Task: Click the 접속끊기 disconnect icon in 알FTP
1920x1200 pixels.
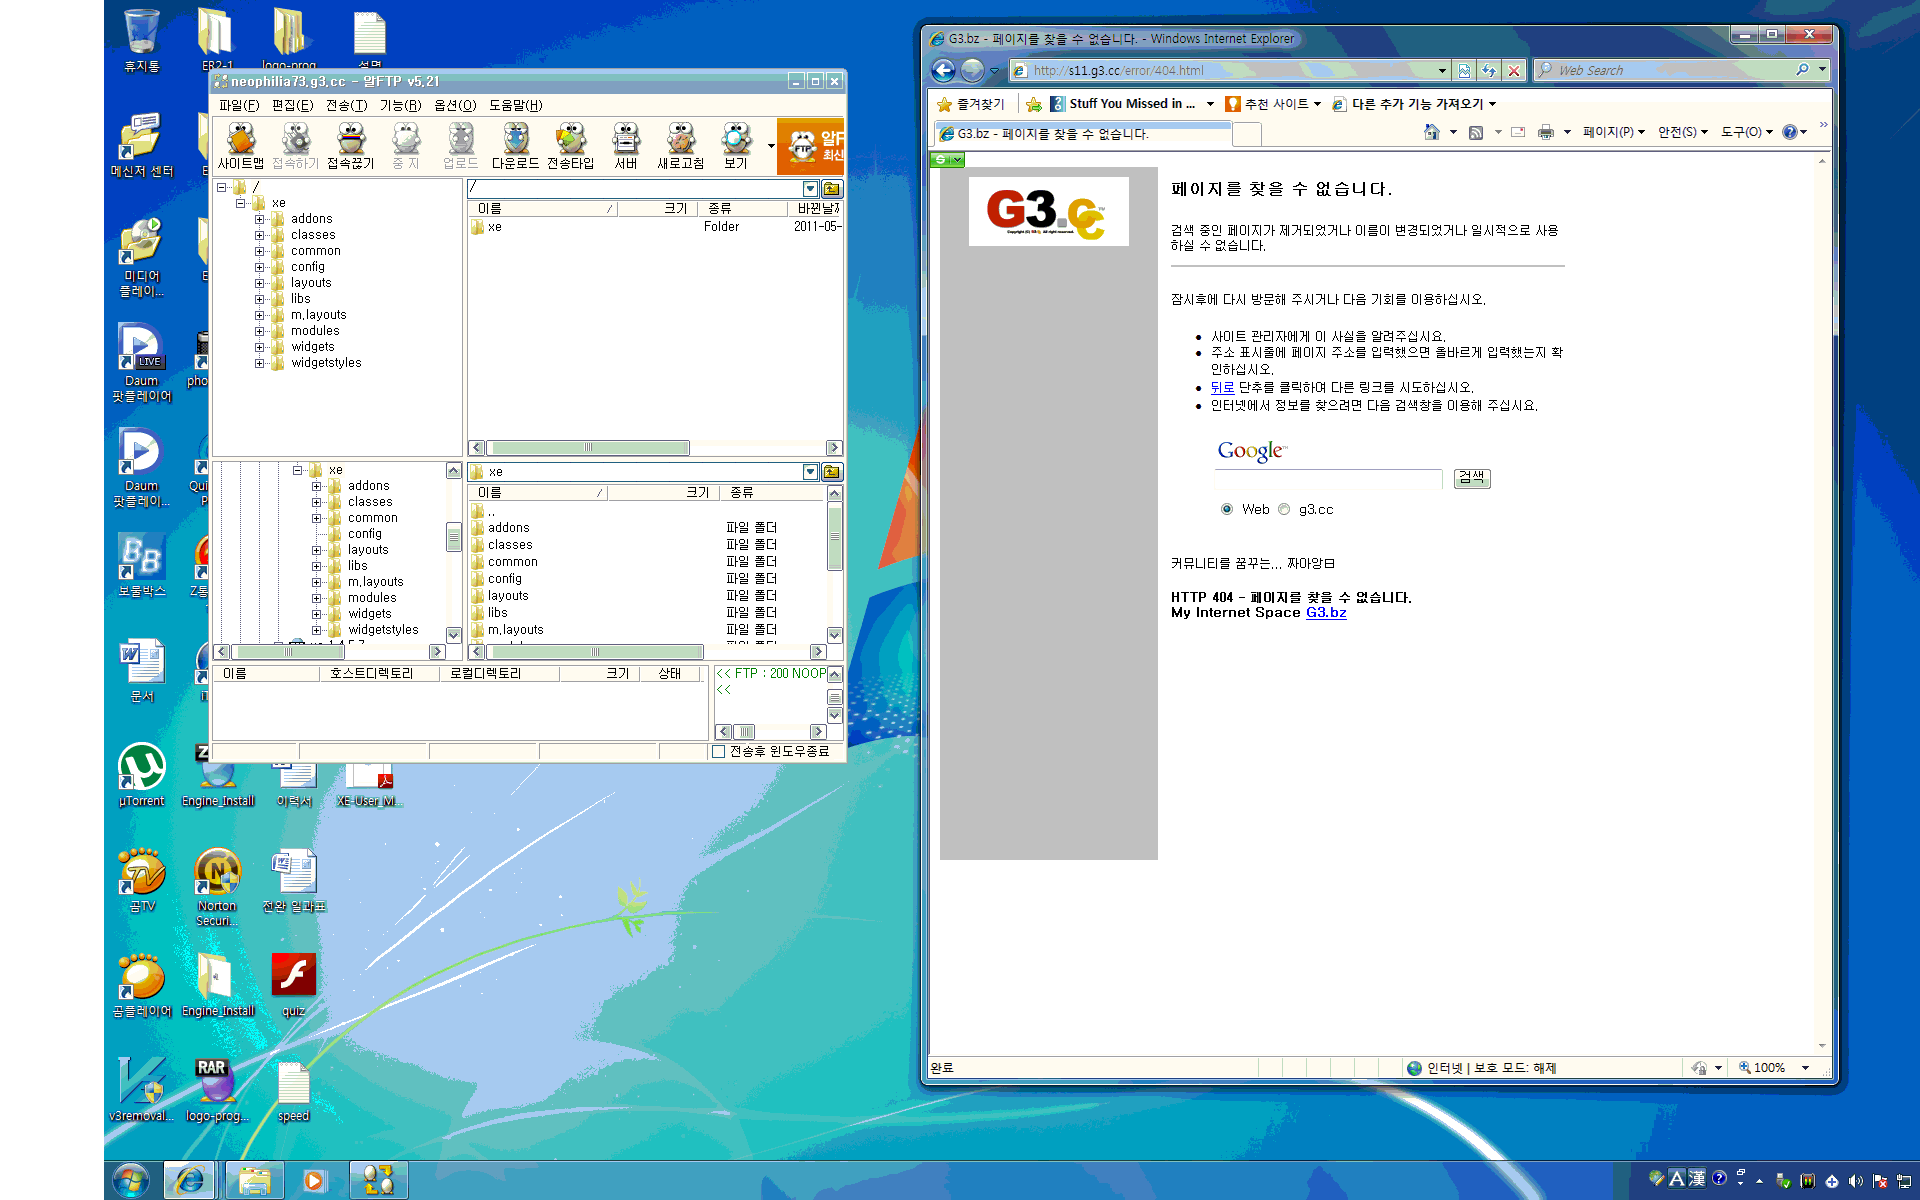Action: pyautogui.click(x=350, y=146)
